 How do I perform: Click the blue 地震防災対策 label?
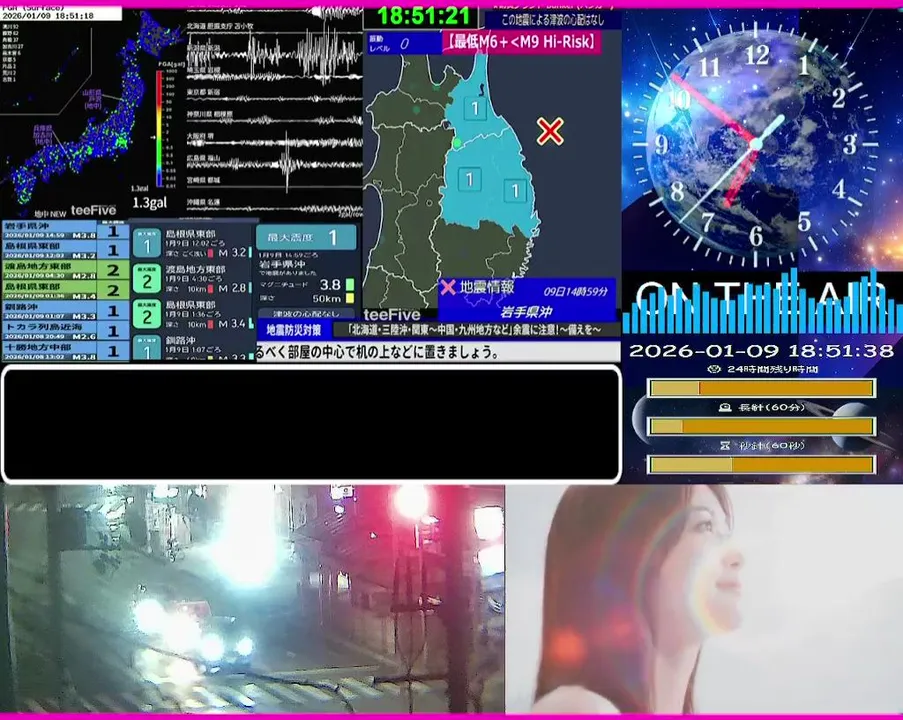point(294,330)
